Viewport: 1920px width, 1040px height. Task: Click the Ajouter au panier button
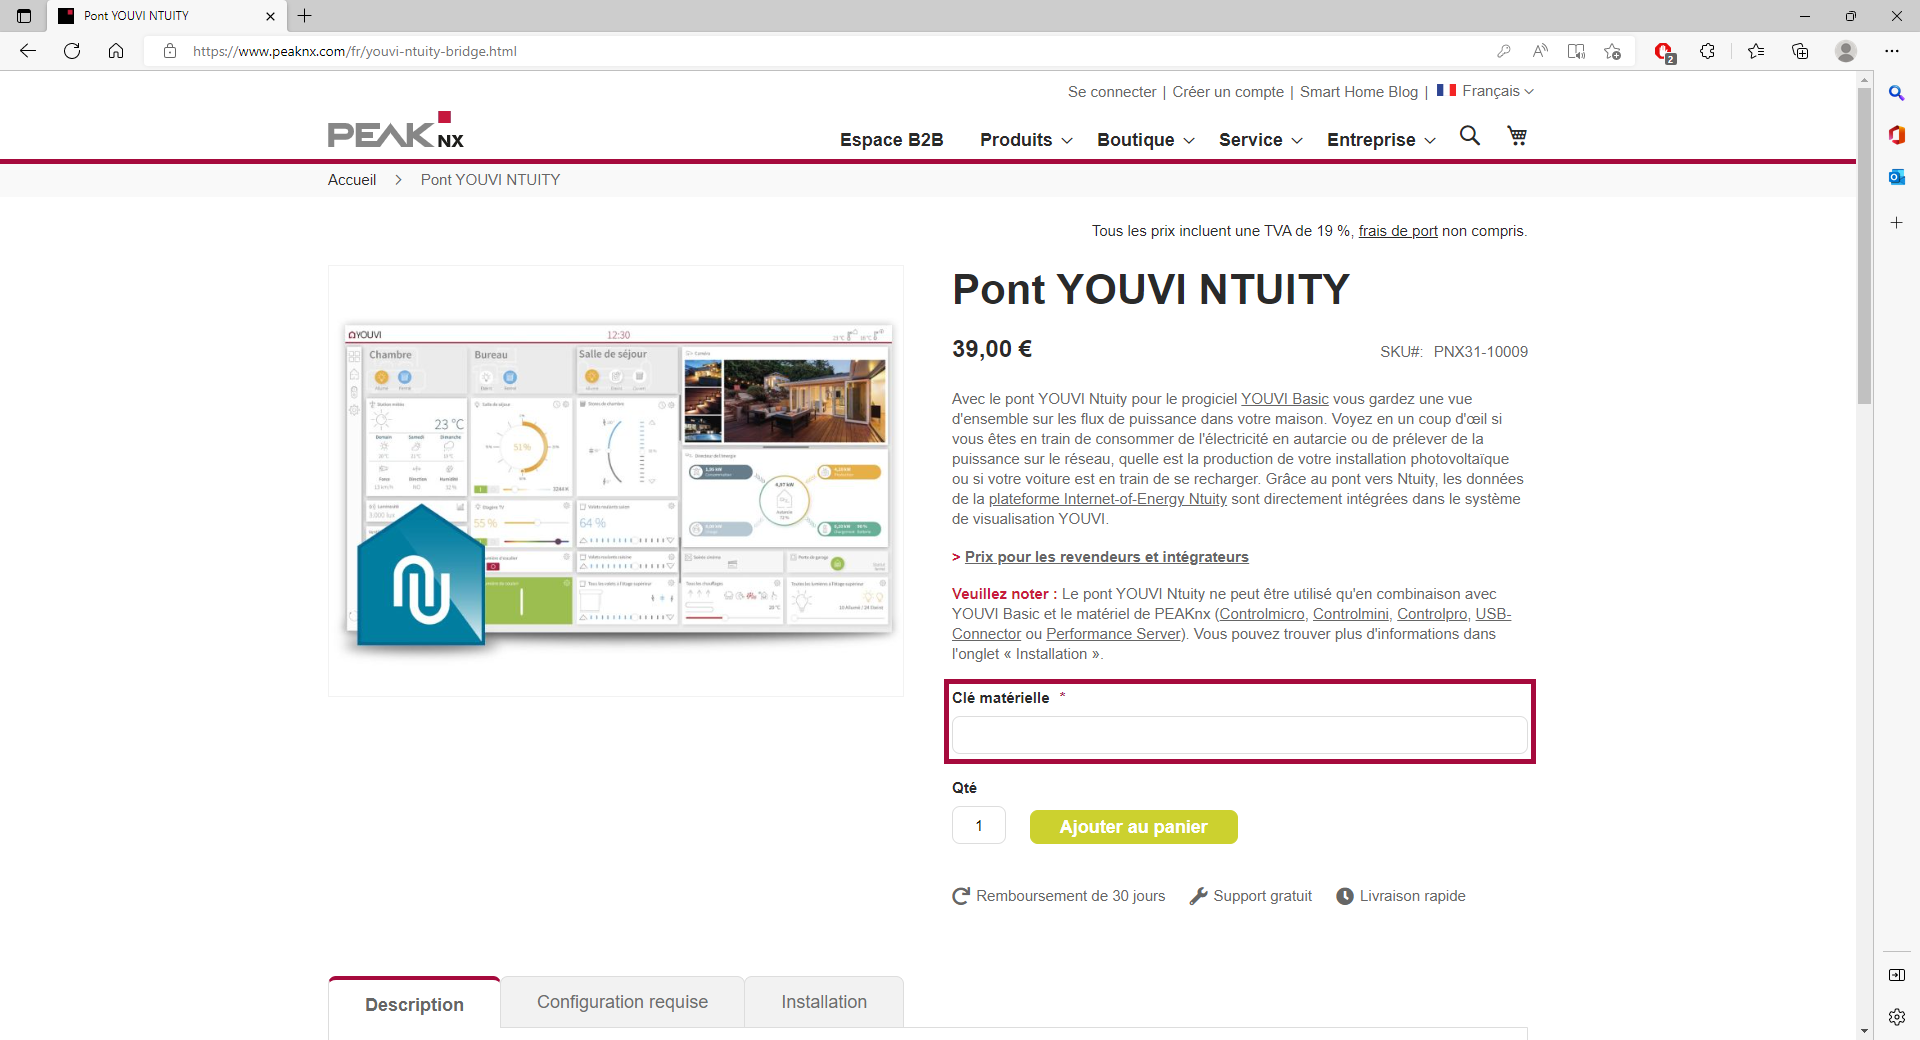pos(1134,827)
